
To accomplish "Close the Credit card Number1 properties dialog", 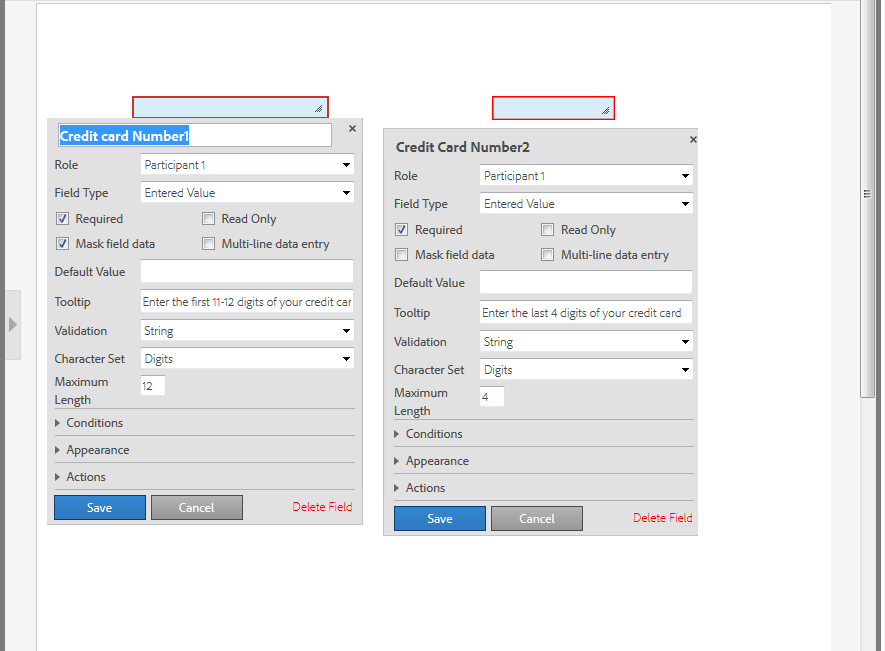I will [351, 128].
